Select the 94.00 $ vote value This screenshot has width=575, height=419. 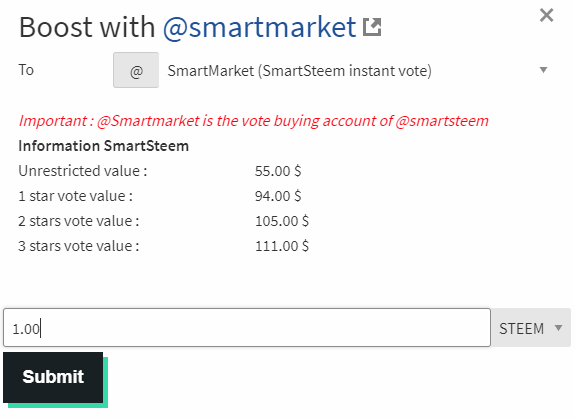click(278, 196)
